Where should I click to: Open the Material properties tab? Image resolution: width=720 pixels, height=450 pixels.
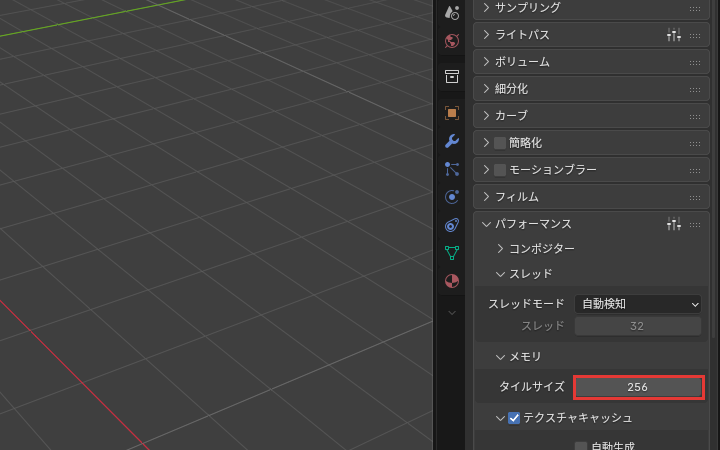pos(452,281)
